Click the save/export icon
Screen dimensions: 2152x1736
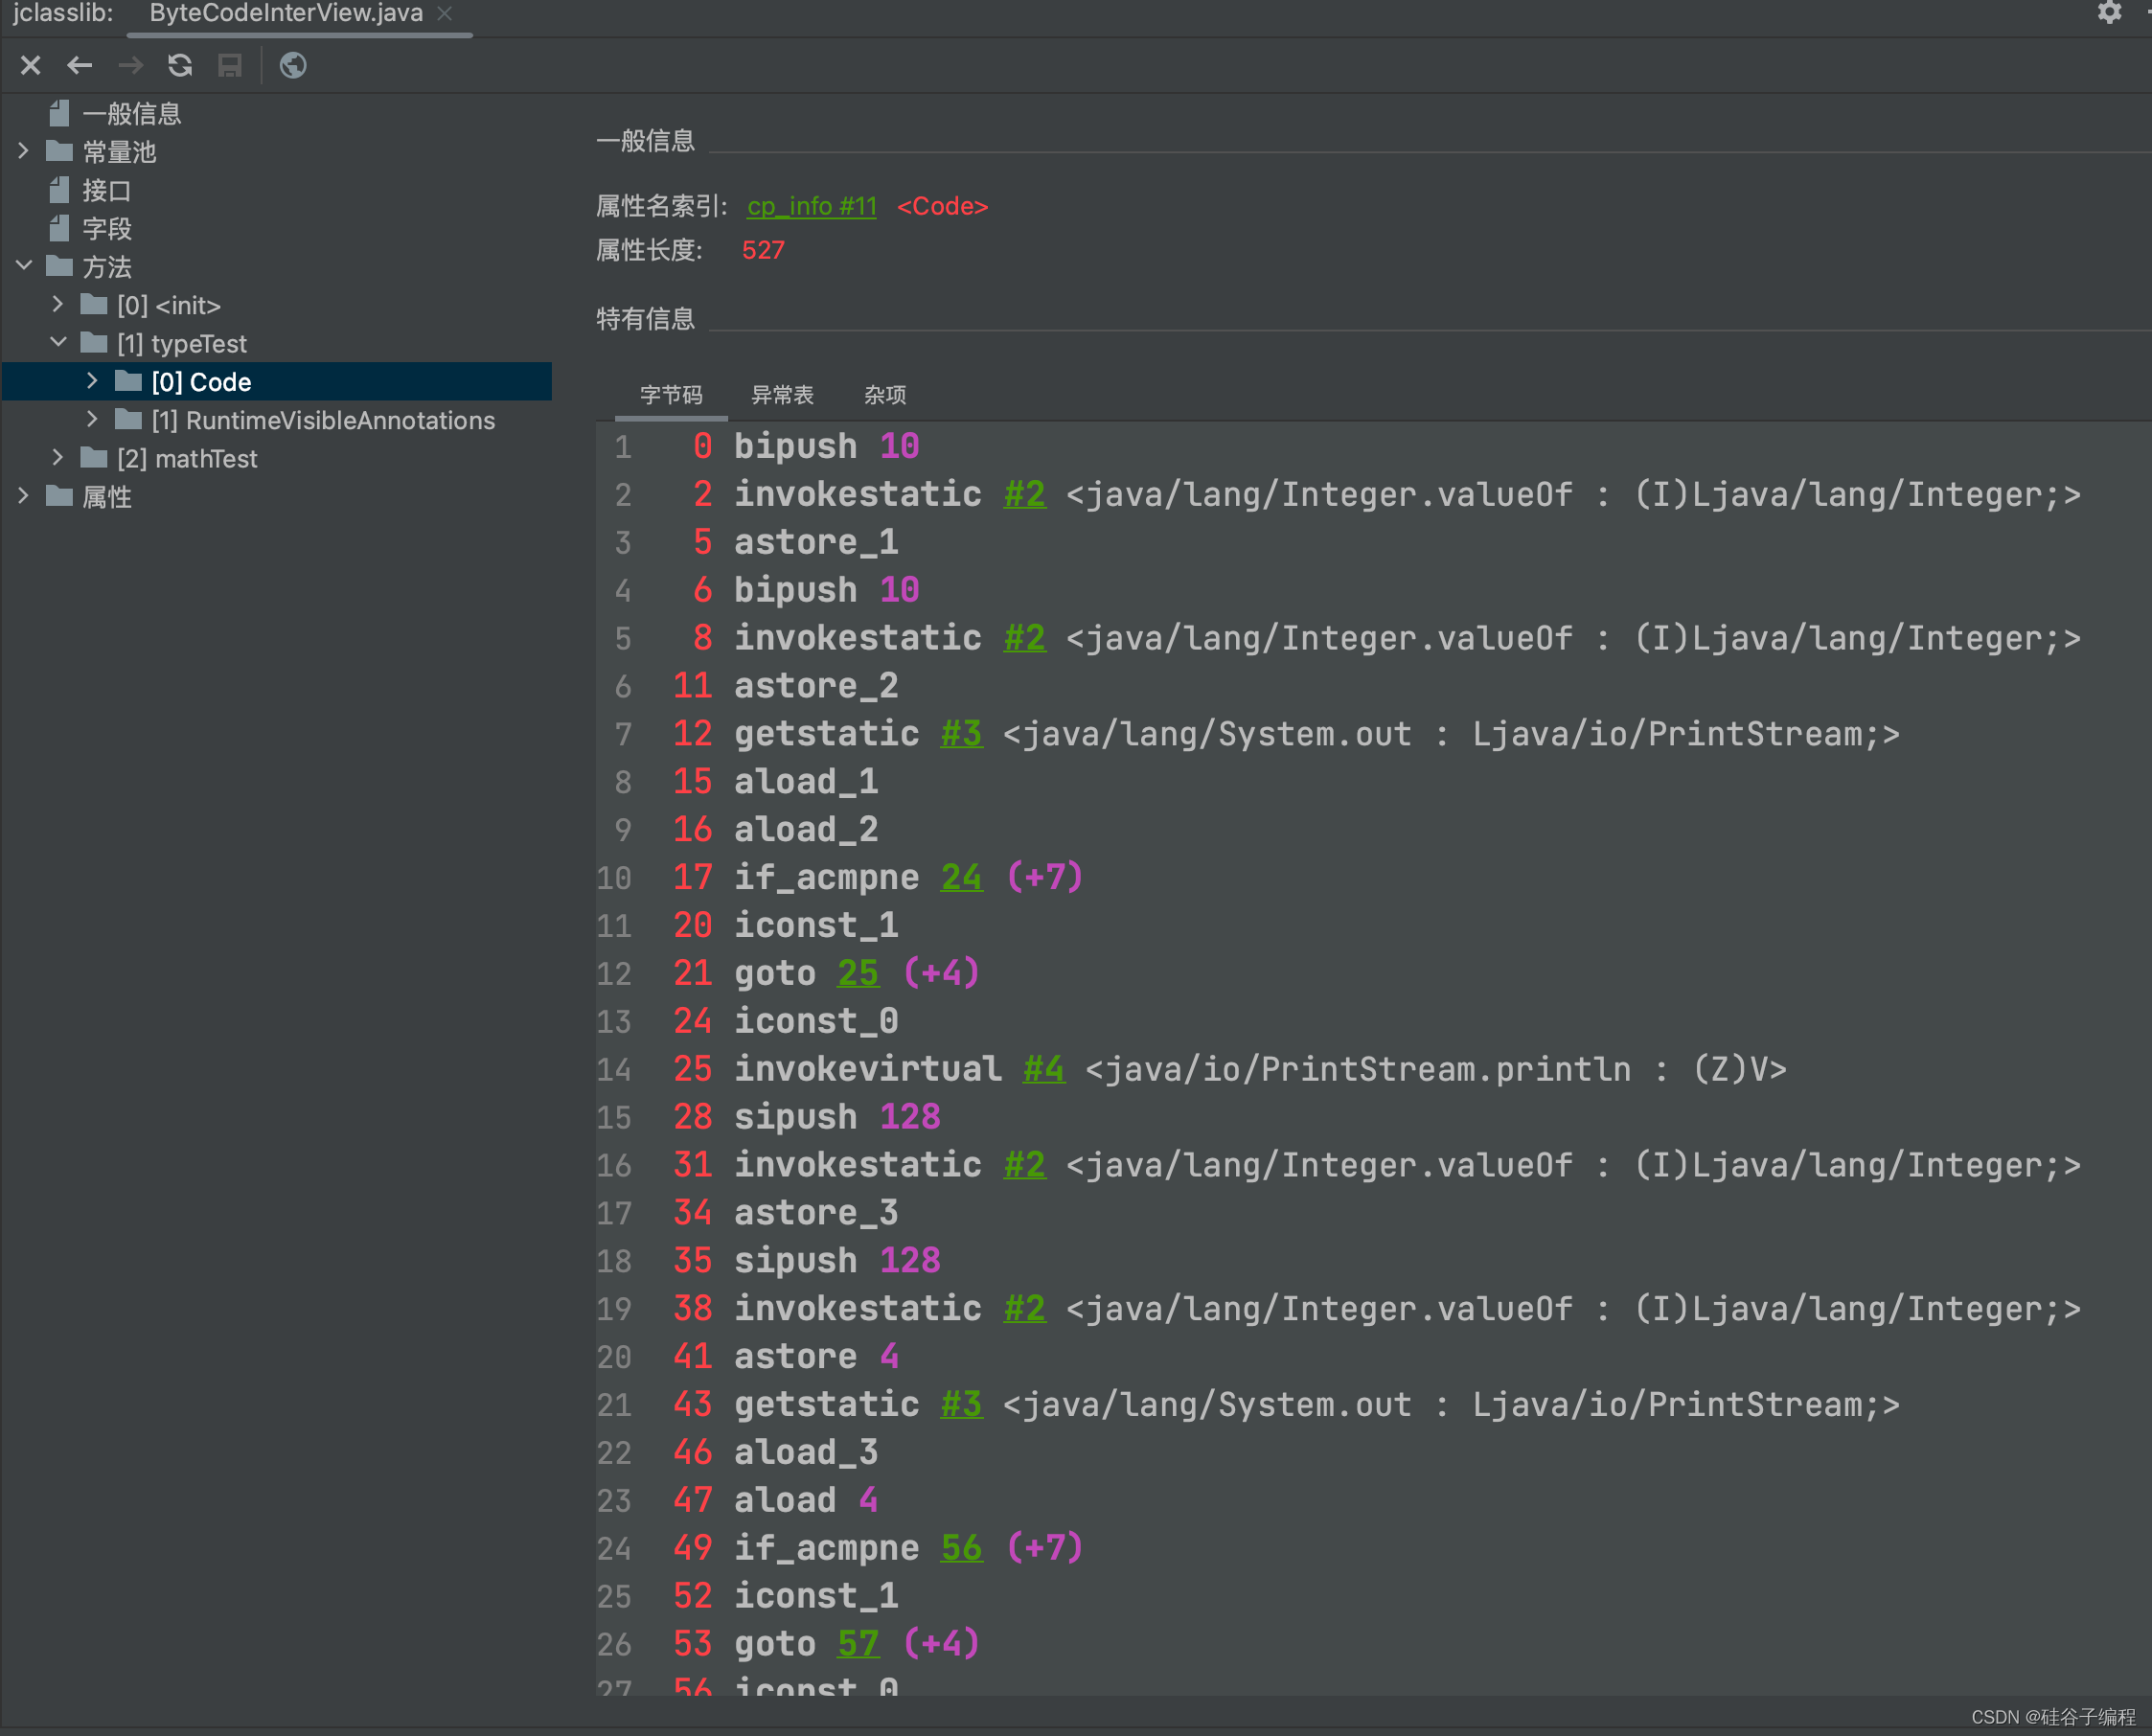pyautogui.click(x=232, y=67)
